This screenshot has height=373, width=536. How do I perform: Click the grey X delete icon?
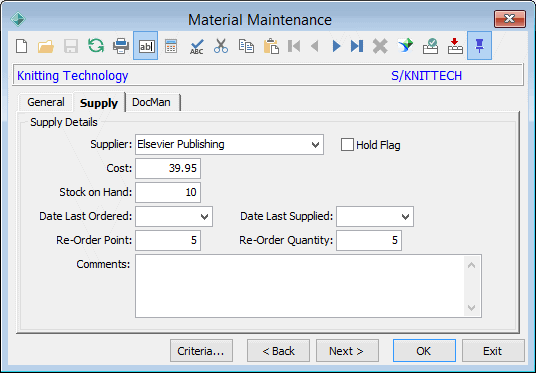380,46
